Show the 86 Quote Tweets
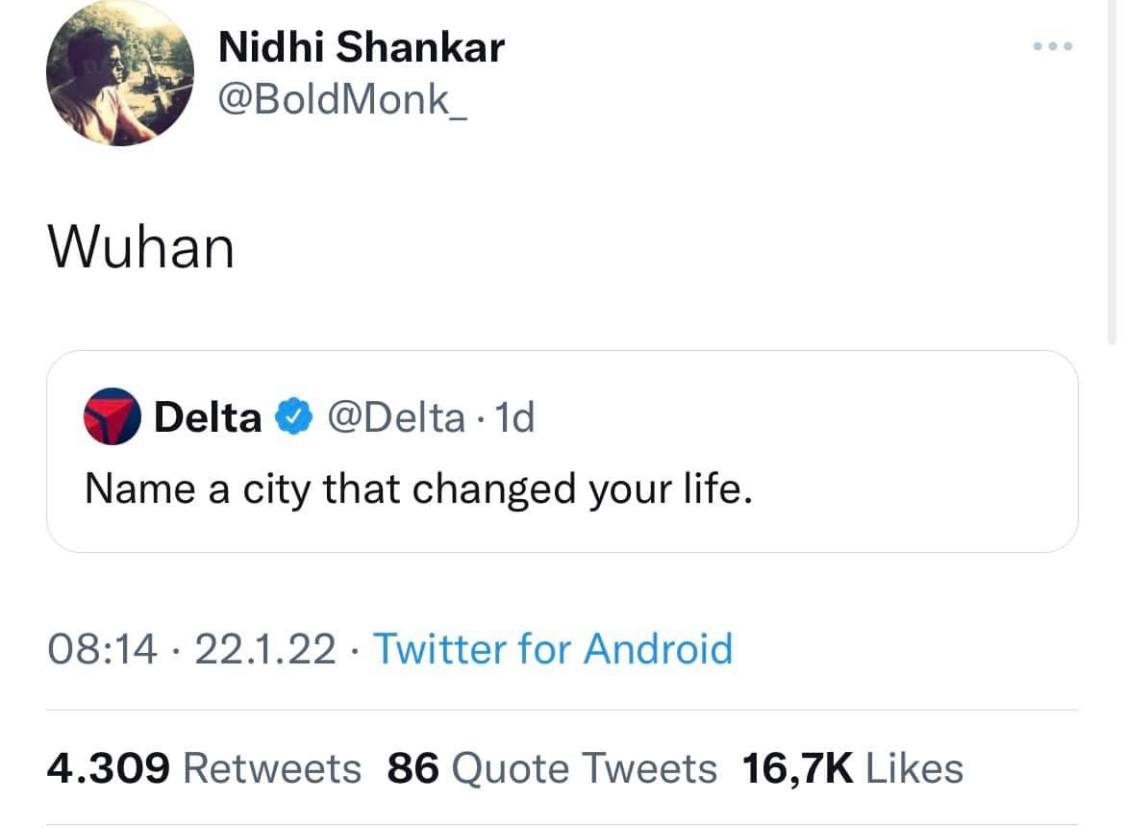 [552, 768]
